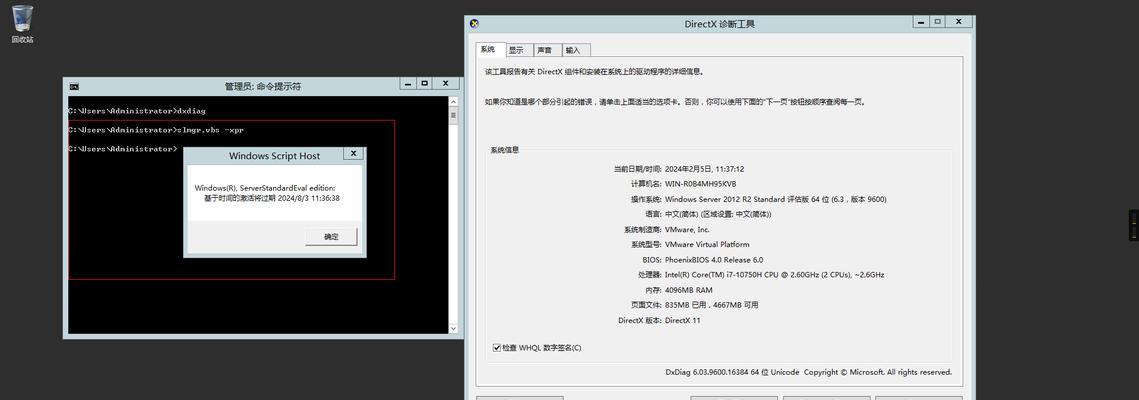Click the expiry date 2024/8/3 11:36:38 text
Screen dimensions: 1139x400
[272, 197]
